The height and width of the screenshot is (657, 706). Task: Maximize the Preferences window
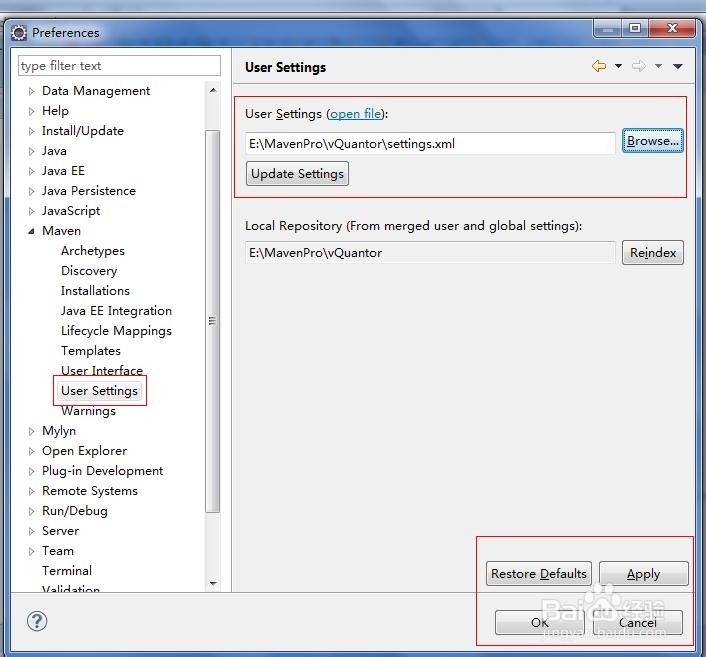(635, 28)
